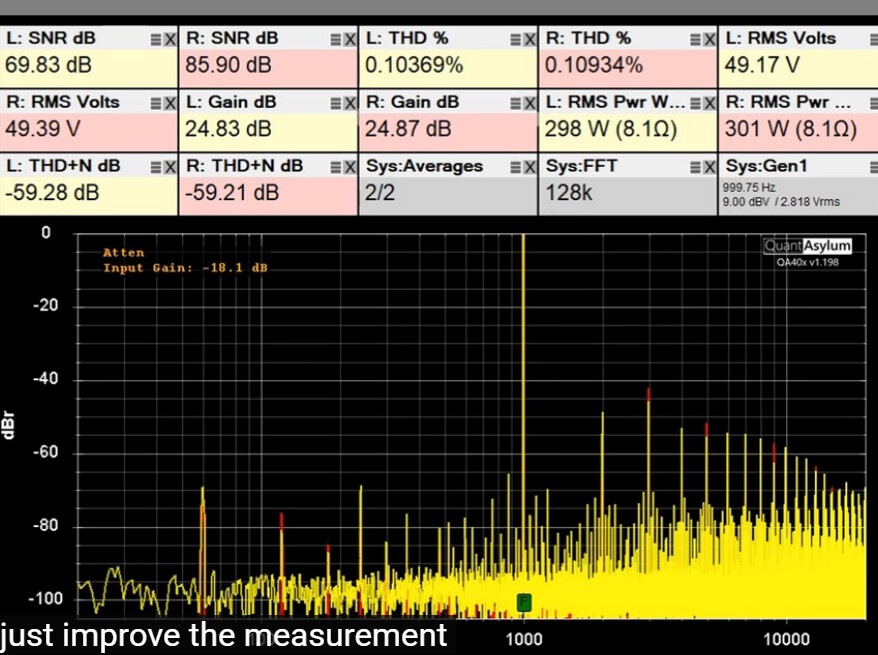Close the L: THD % tile
Screen dimensions: 878x655
(x=529, y=39)
